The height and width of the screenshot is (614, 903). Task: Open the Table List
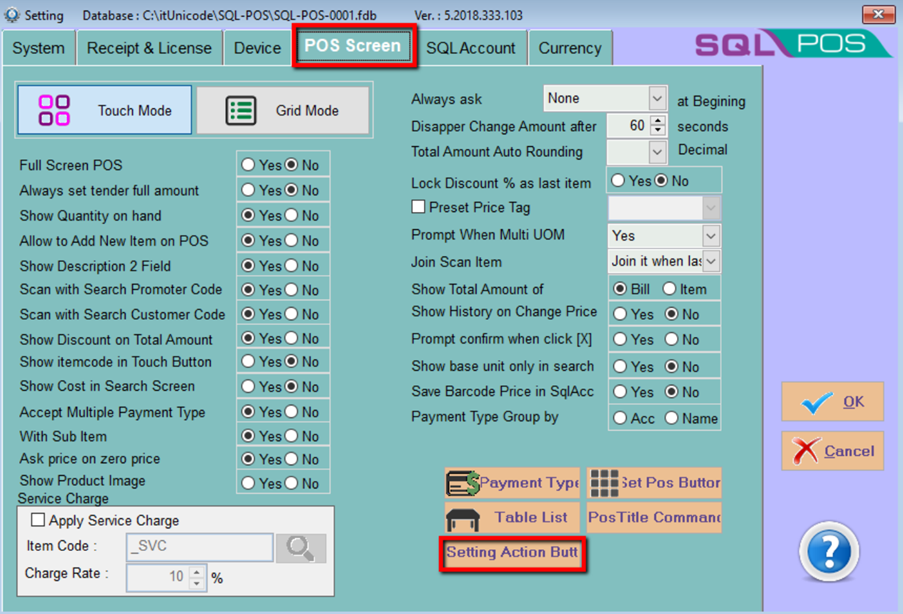(512, 518)
